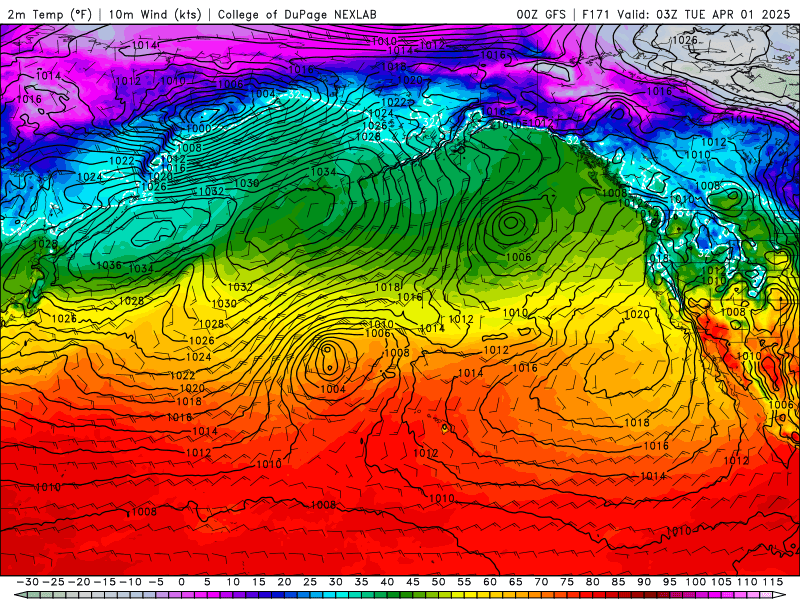Select the 80 value on the temperature scale
The height and width of the screenshot is (600, 800).
592,582
